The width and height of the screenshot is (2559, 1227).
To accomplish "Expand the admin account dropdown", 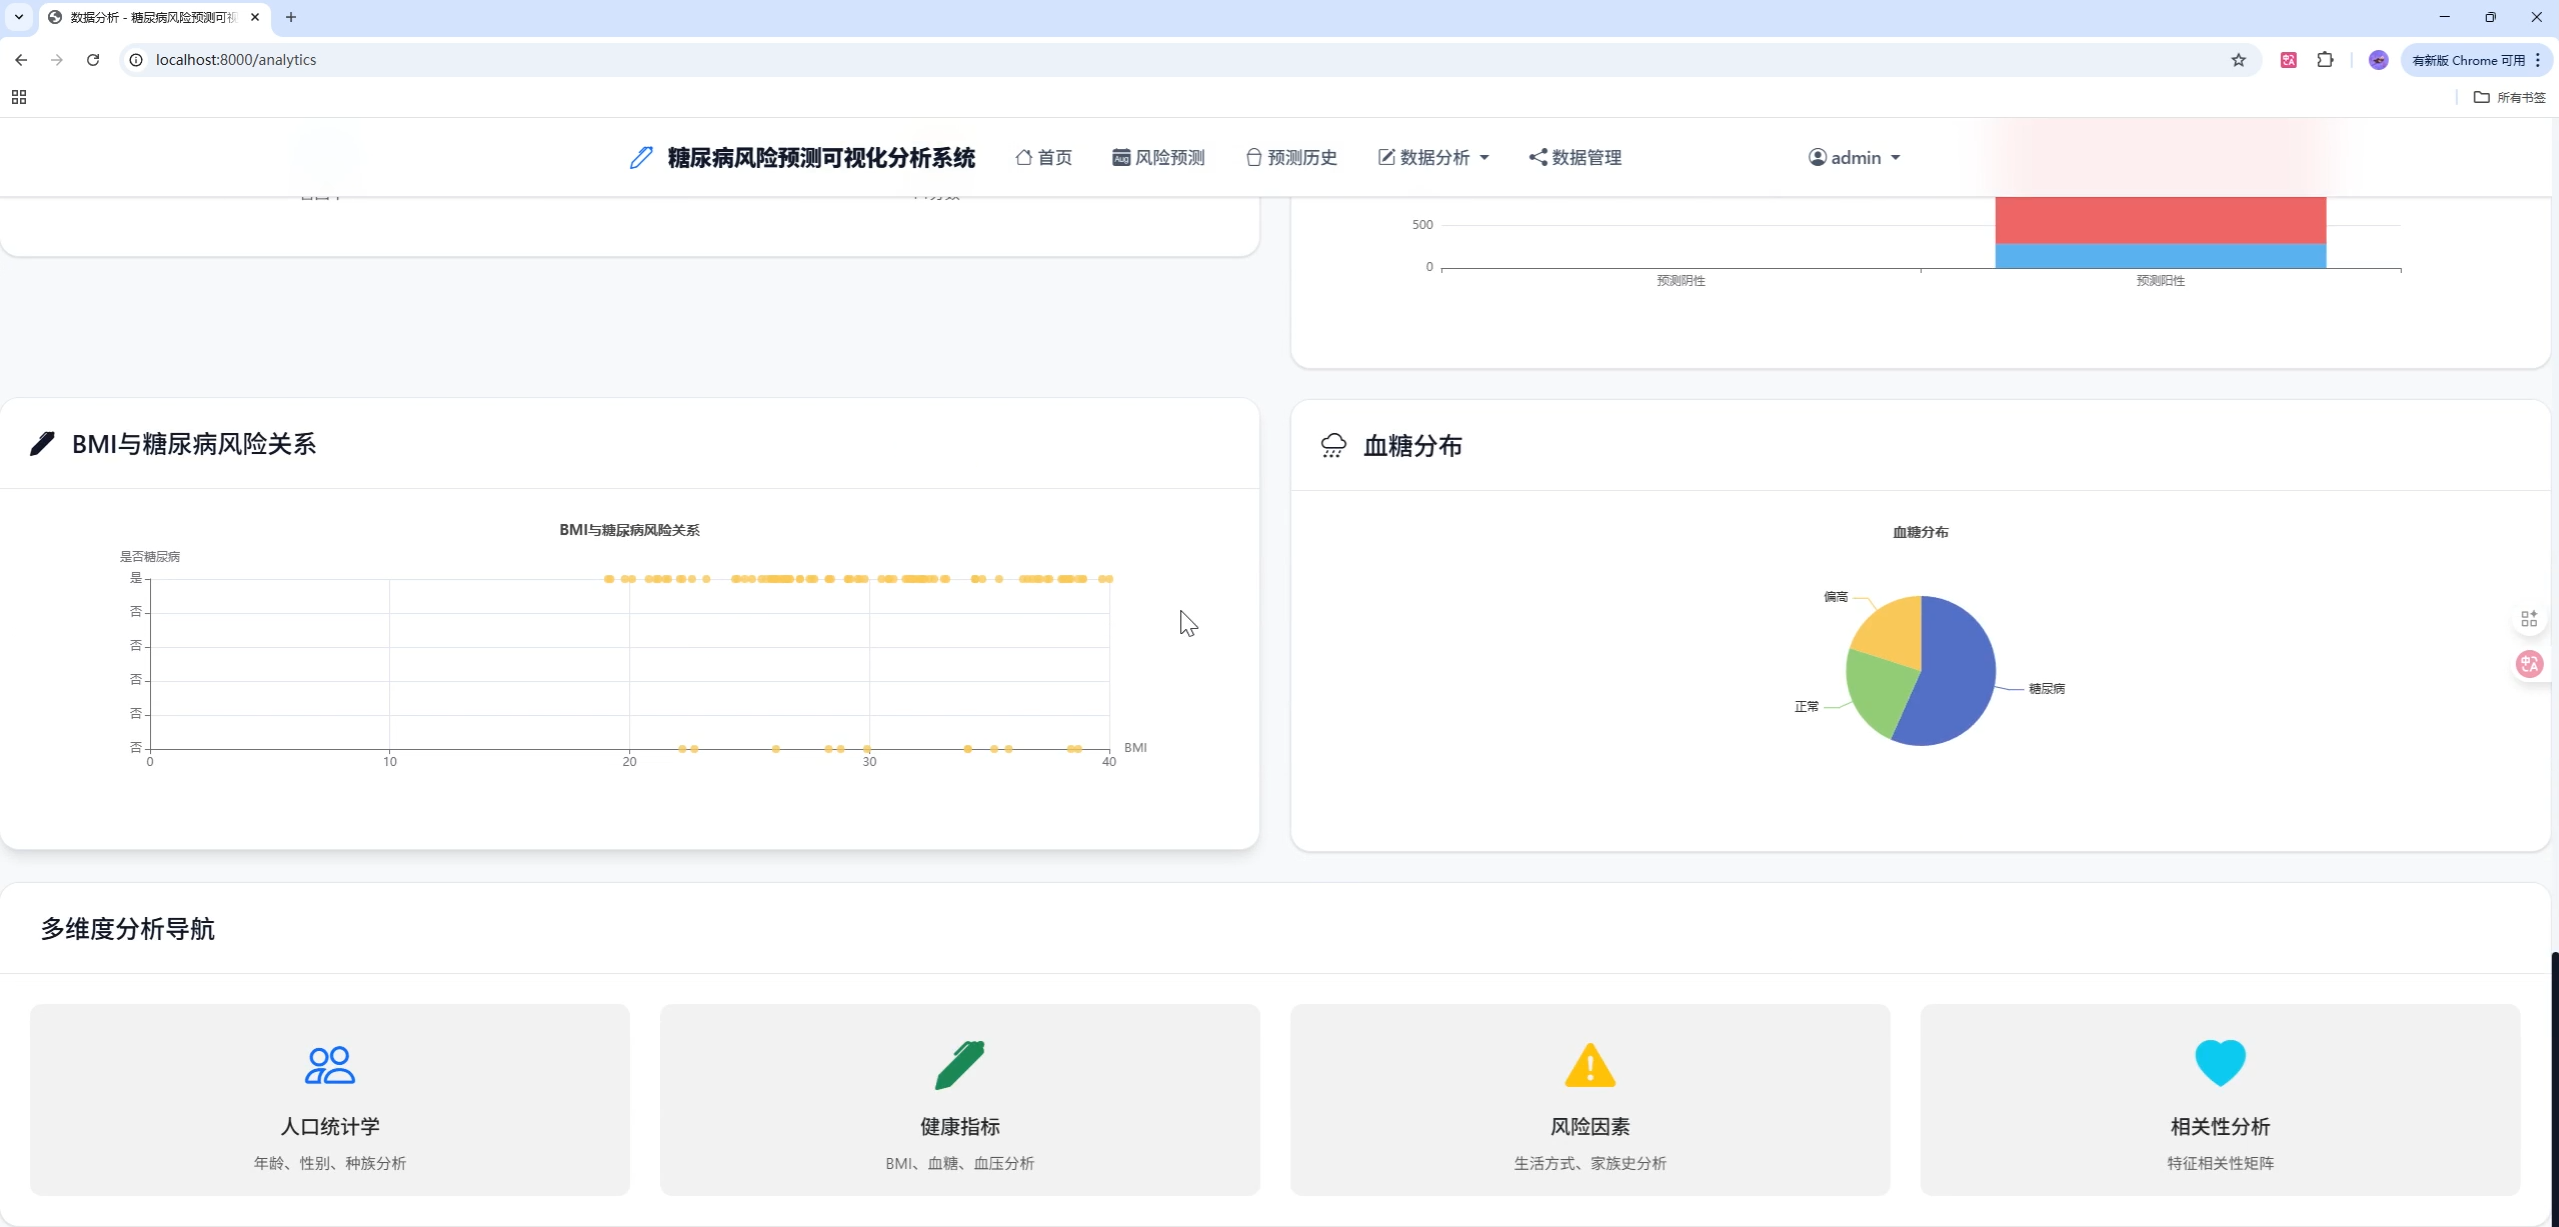I will click(1853, 157).
